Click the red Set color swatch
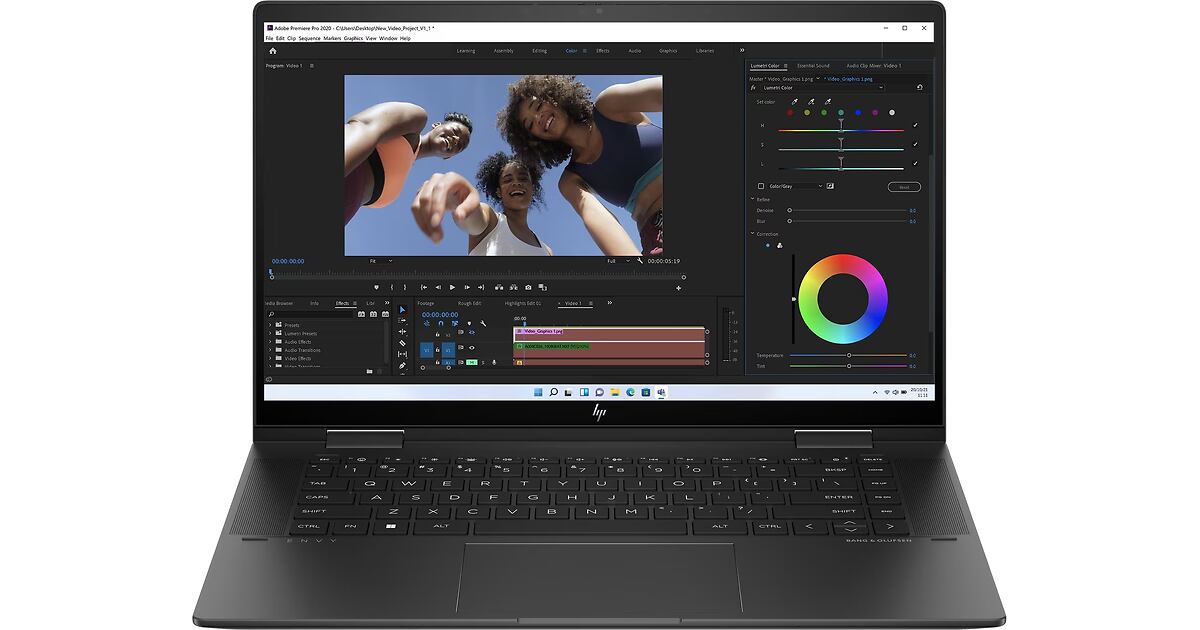This screenshot has width=1200, height=630. click(790, 112)
